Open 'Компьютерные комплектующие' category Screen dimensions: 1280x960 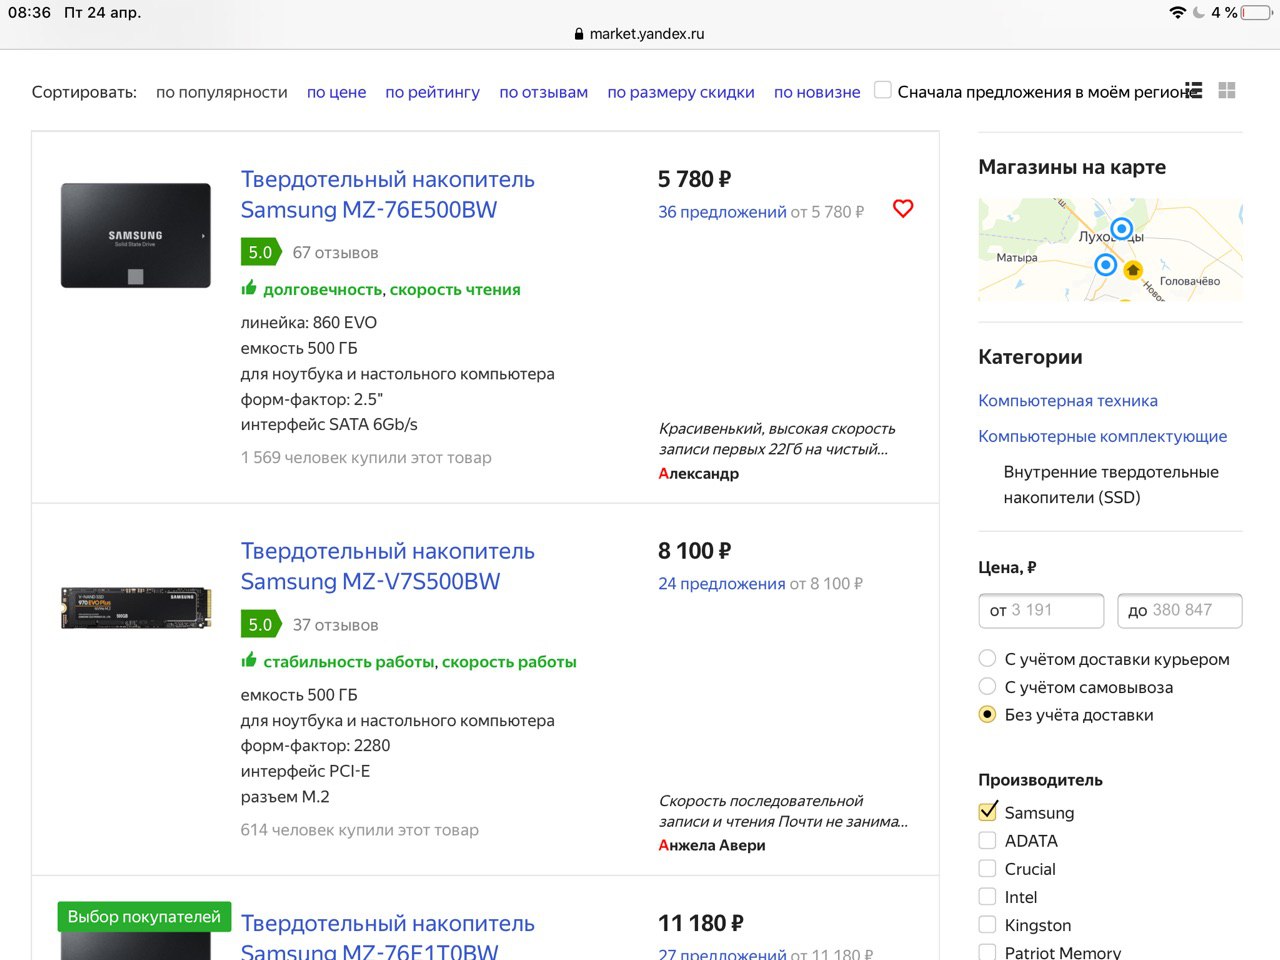(1102, 436)
